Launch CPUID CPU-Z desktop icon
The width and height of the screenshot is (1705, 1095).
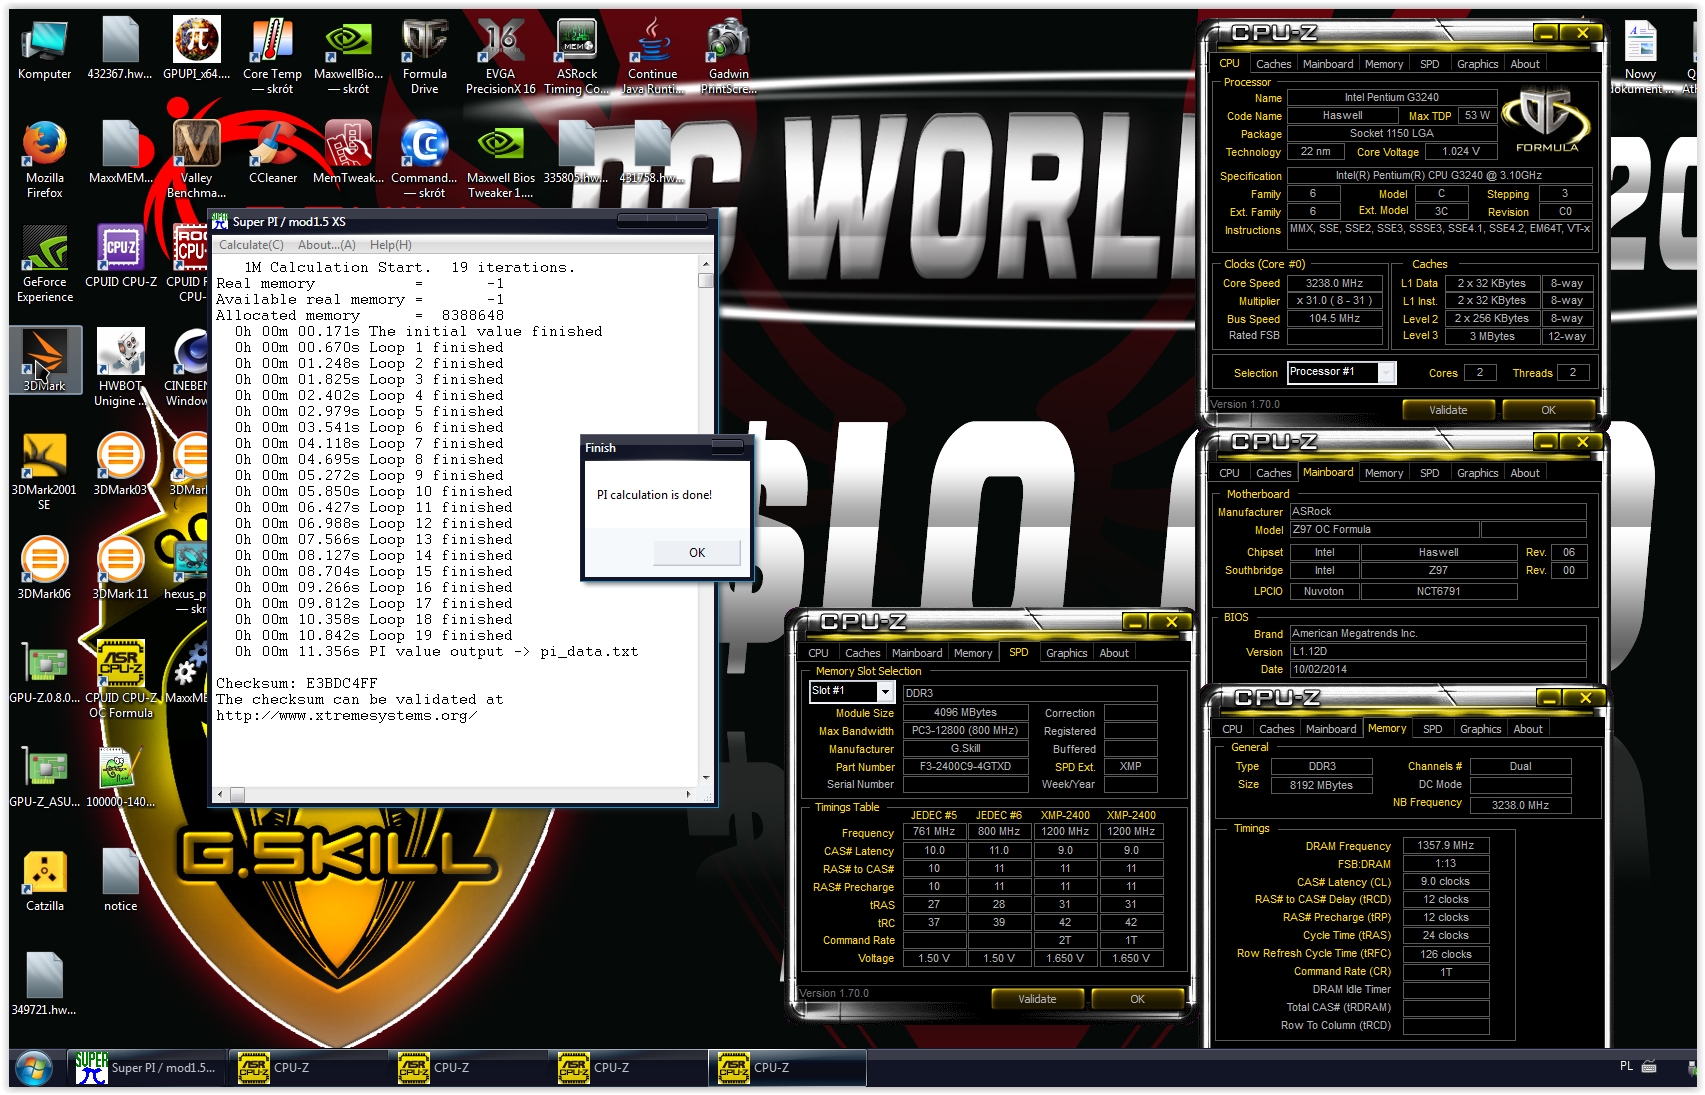[120, 258]
